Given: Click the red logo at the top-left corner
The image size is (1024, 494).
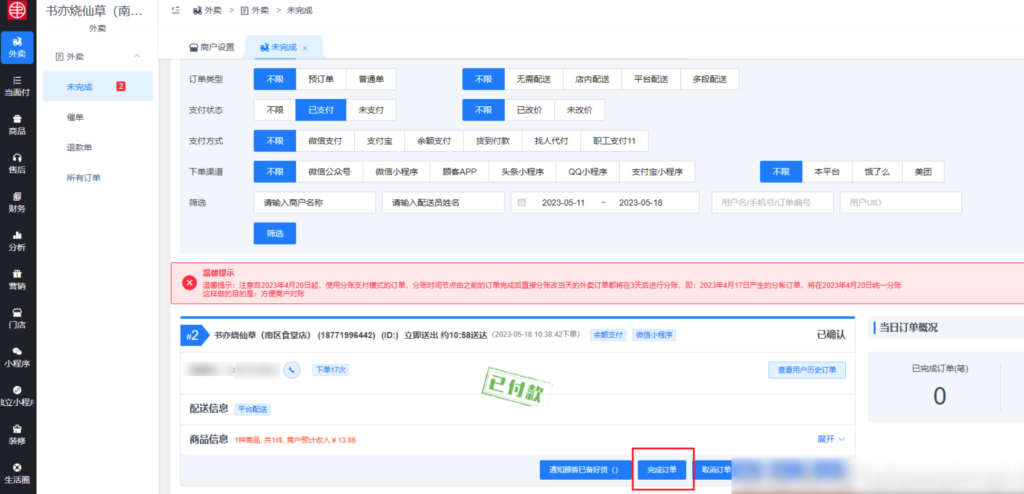Looking at the screenshot, I should pyautogui.click(x=17, y=11).
